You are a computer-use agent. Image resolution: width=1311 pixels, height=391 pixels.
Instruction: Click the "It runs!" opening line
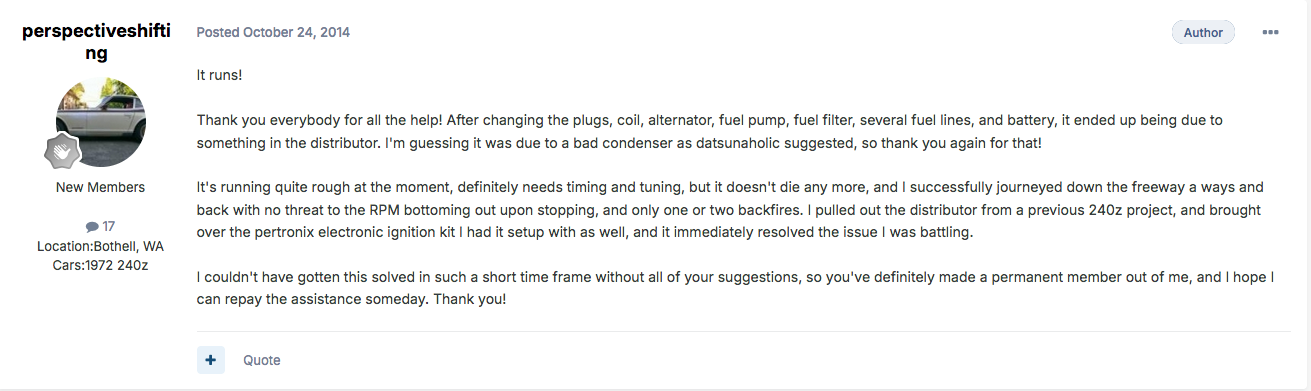pos(219,75)
